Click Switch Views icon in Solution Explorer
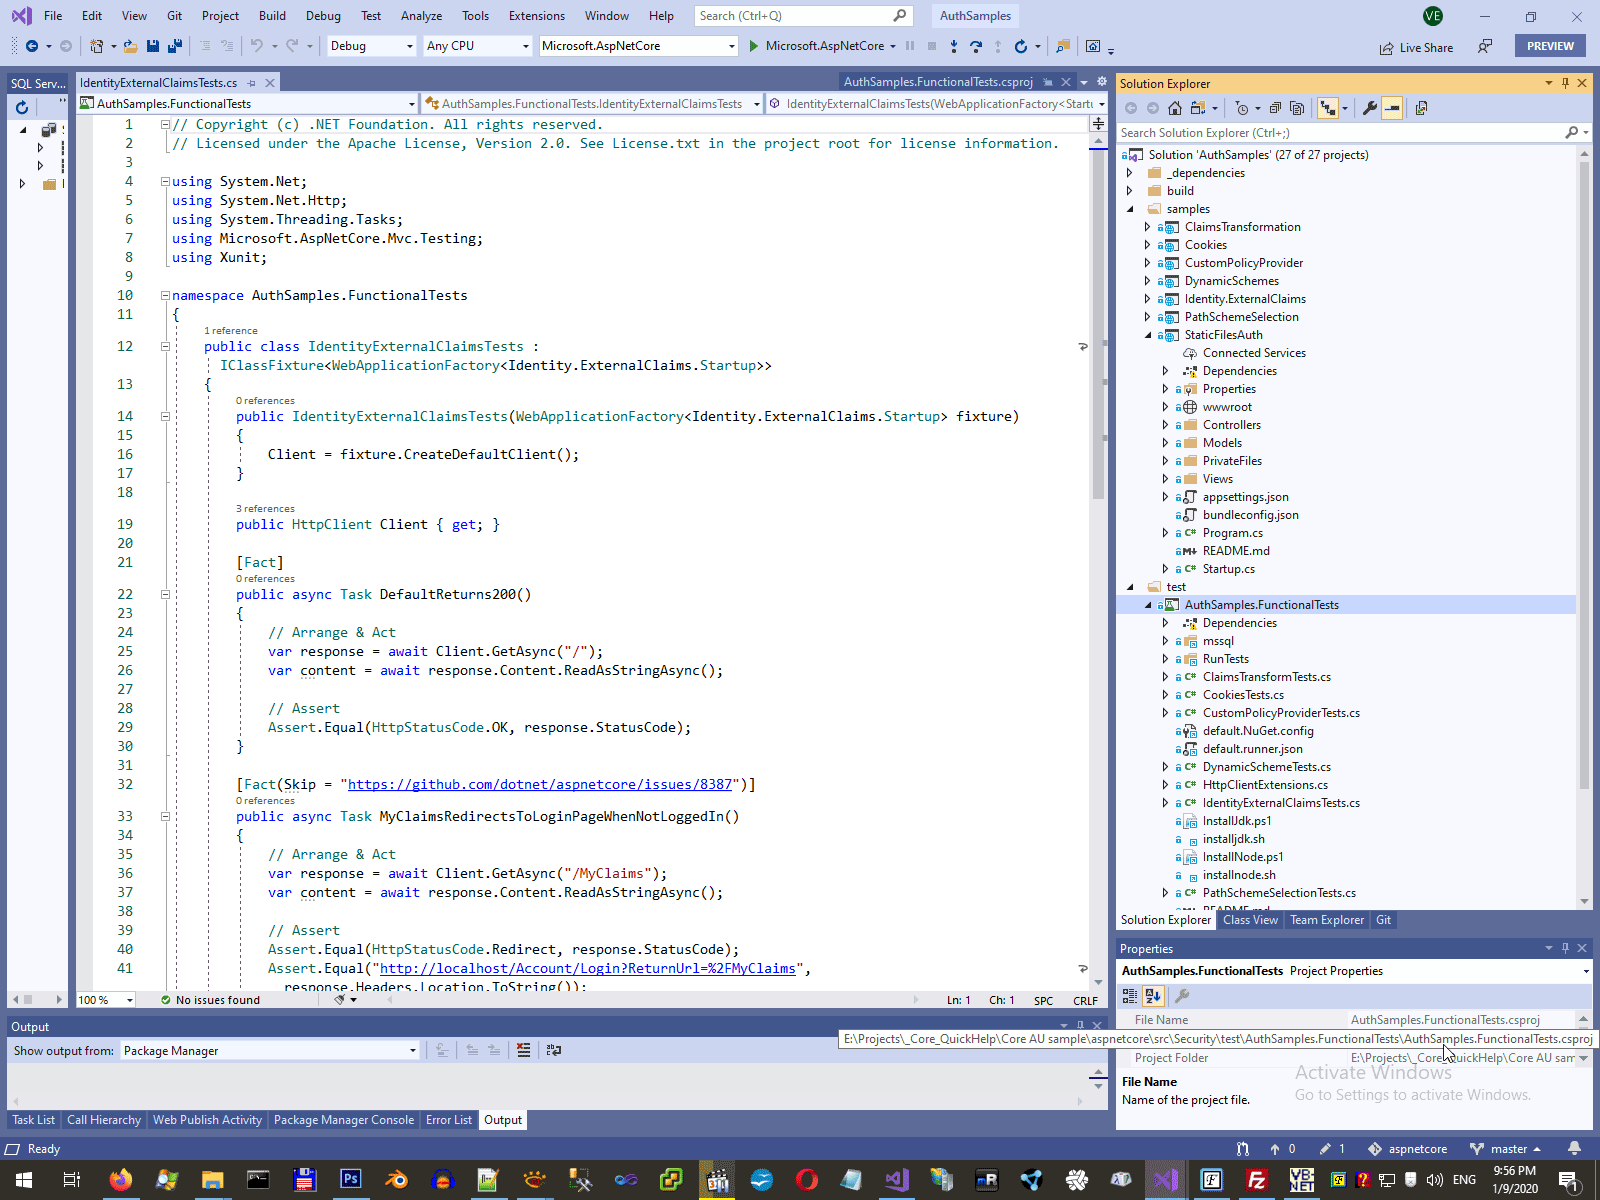The image size is (1600, 1200). coord(1197,108)
